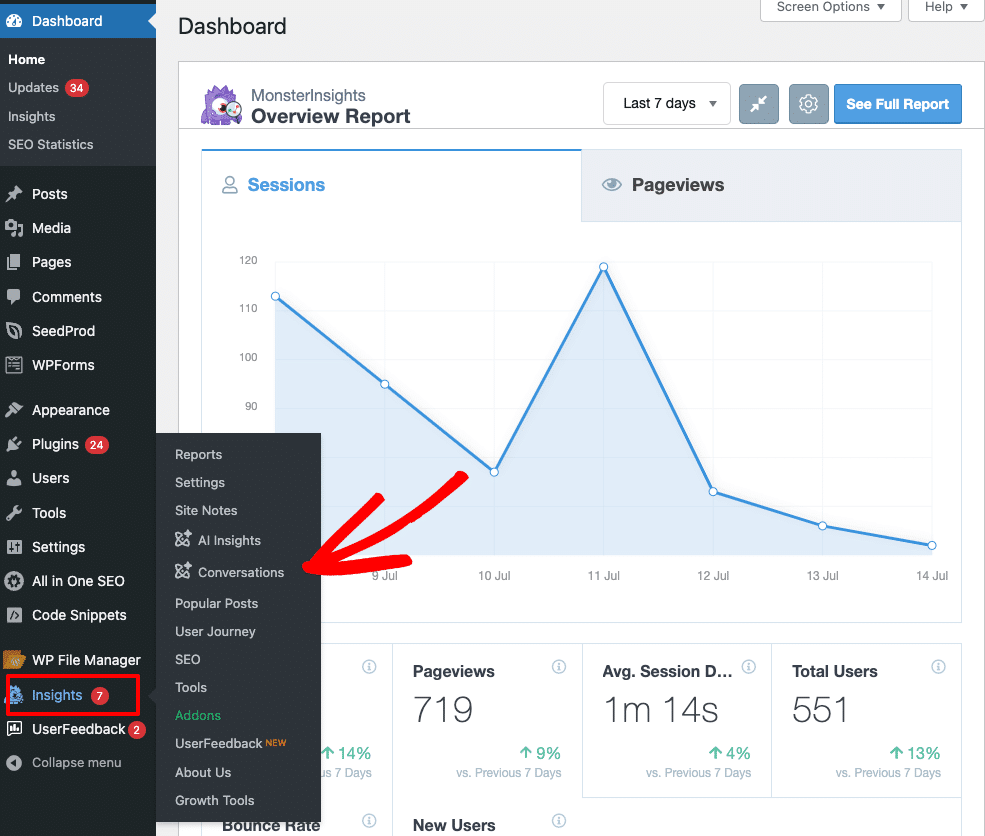Click the info icon on Pageviews card

[x=559, y=667]
